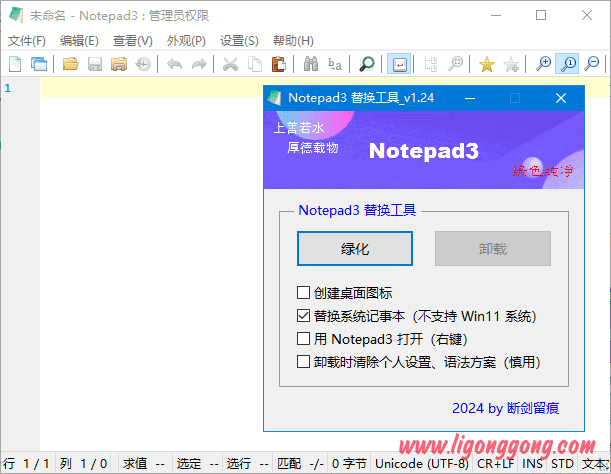Toggle word wrap toolbar button

(399, 64)
